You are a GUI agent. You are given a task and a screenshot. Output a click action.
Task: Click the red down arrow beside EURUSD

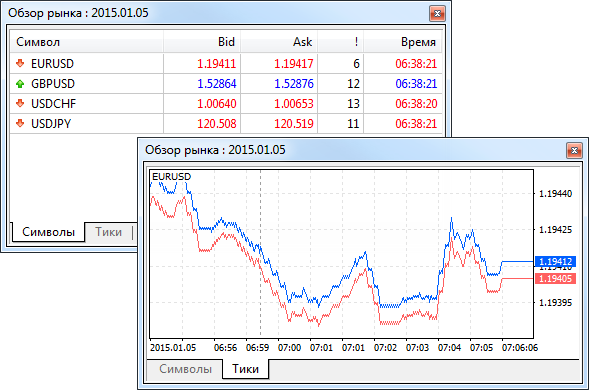point(20,63)
